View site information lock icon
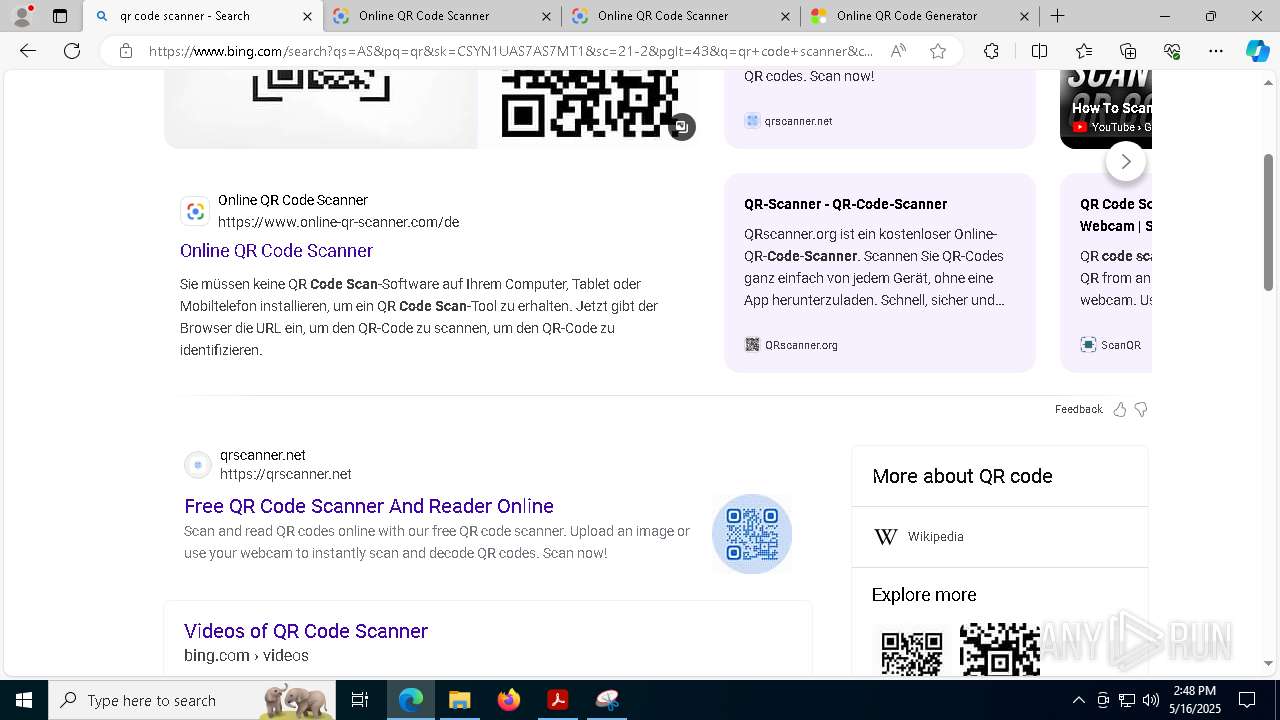 [x=126, y=51]
